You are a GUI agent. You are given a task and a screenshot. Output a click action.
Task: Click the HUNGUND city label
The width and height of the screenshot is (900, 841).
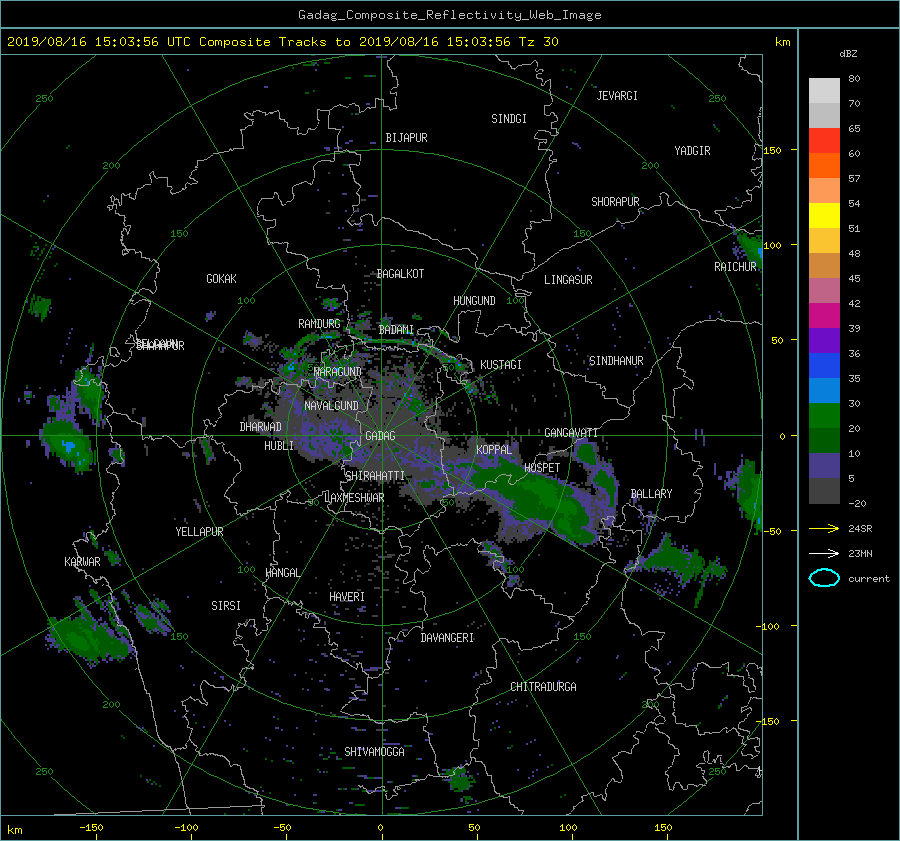(474, 301)
